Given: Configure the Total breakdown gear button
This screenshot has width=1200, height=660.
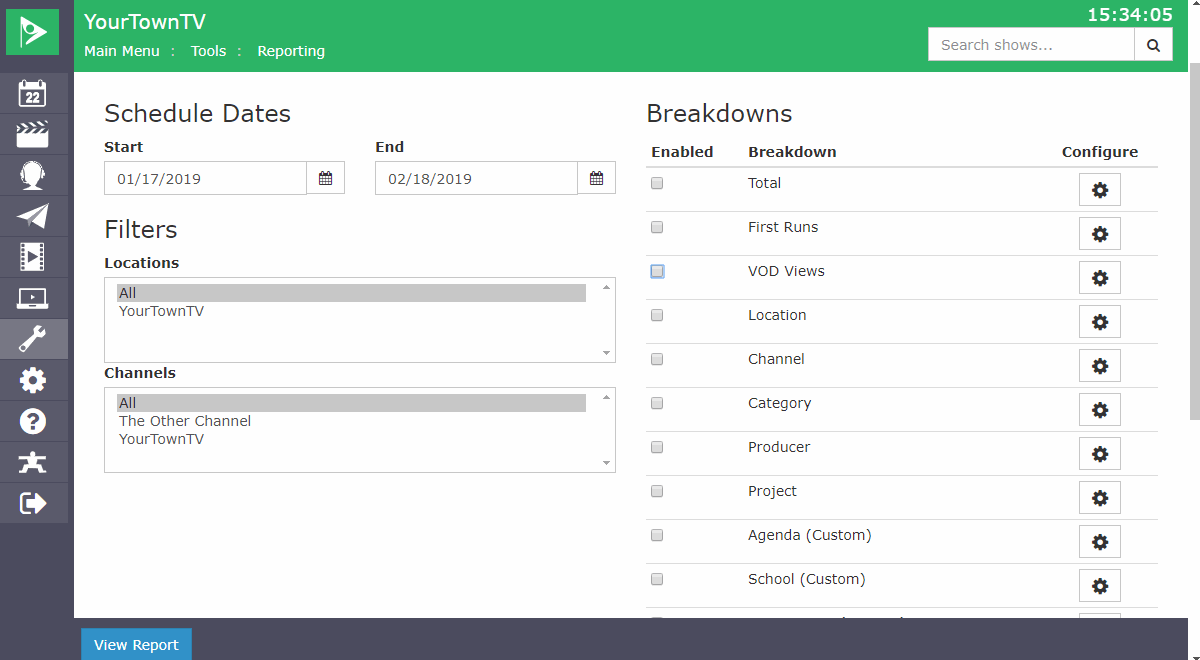Looking at the screenshot, I should (x=1100, y=190).
